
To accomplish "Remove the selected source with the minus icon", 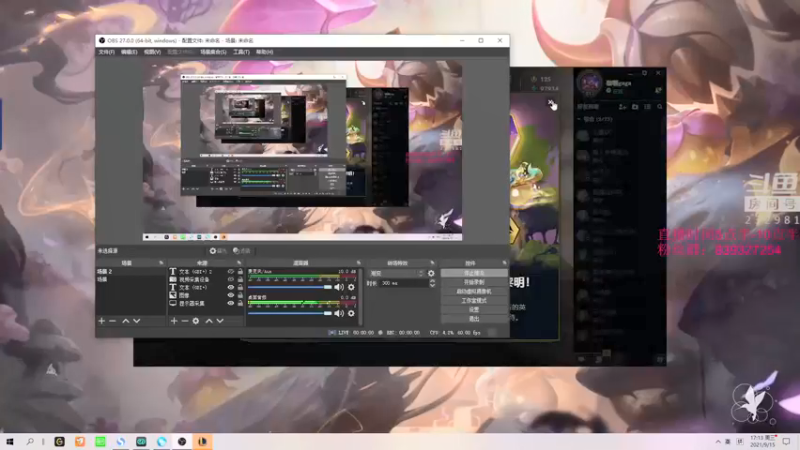I will 185,321.
